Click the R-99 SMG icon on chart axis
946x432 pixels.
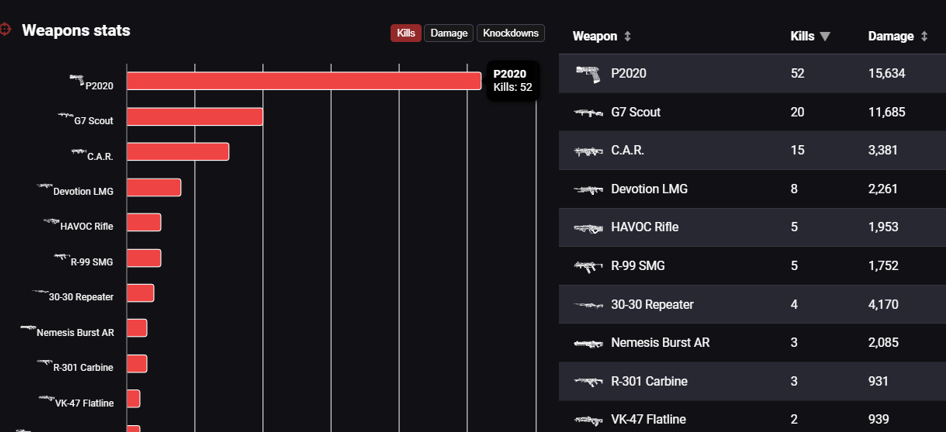pyautogui.click(x=62, y=257)
